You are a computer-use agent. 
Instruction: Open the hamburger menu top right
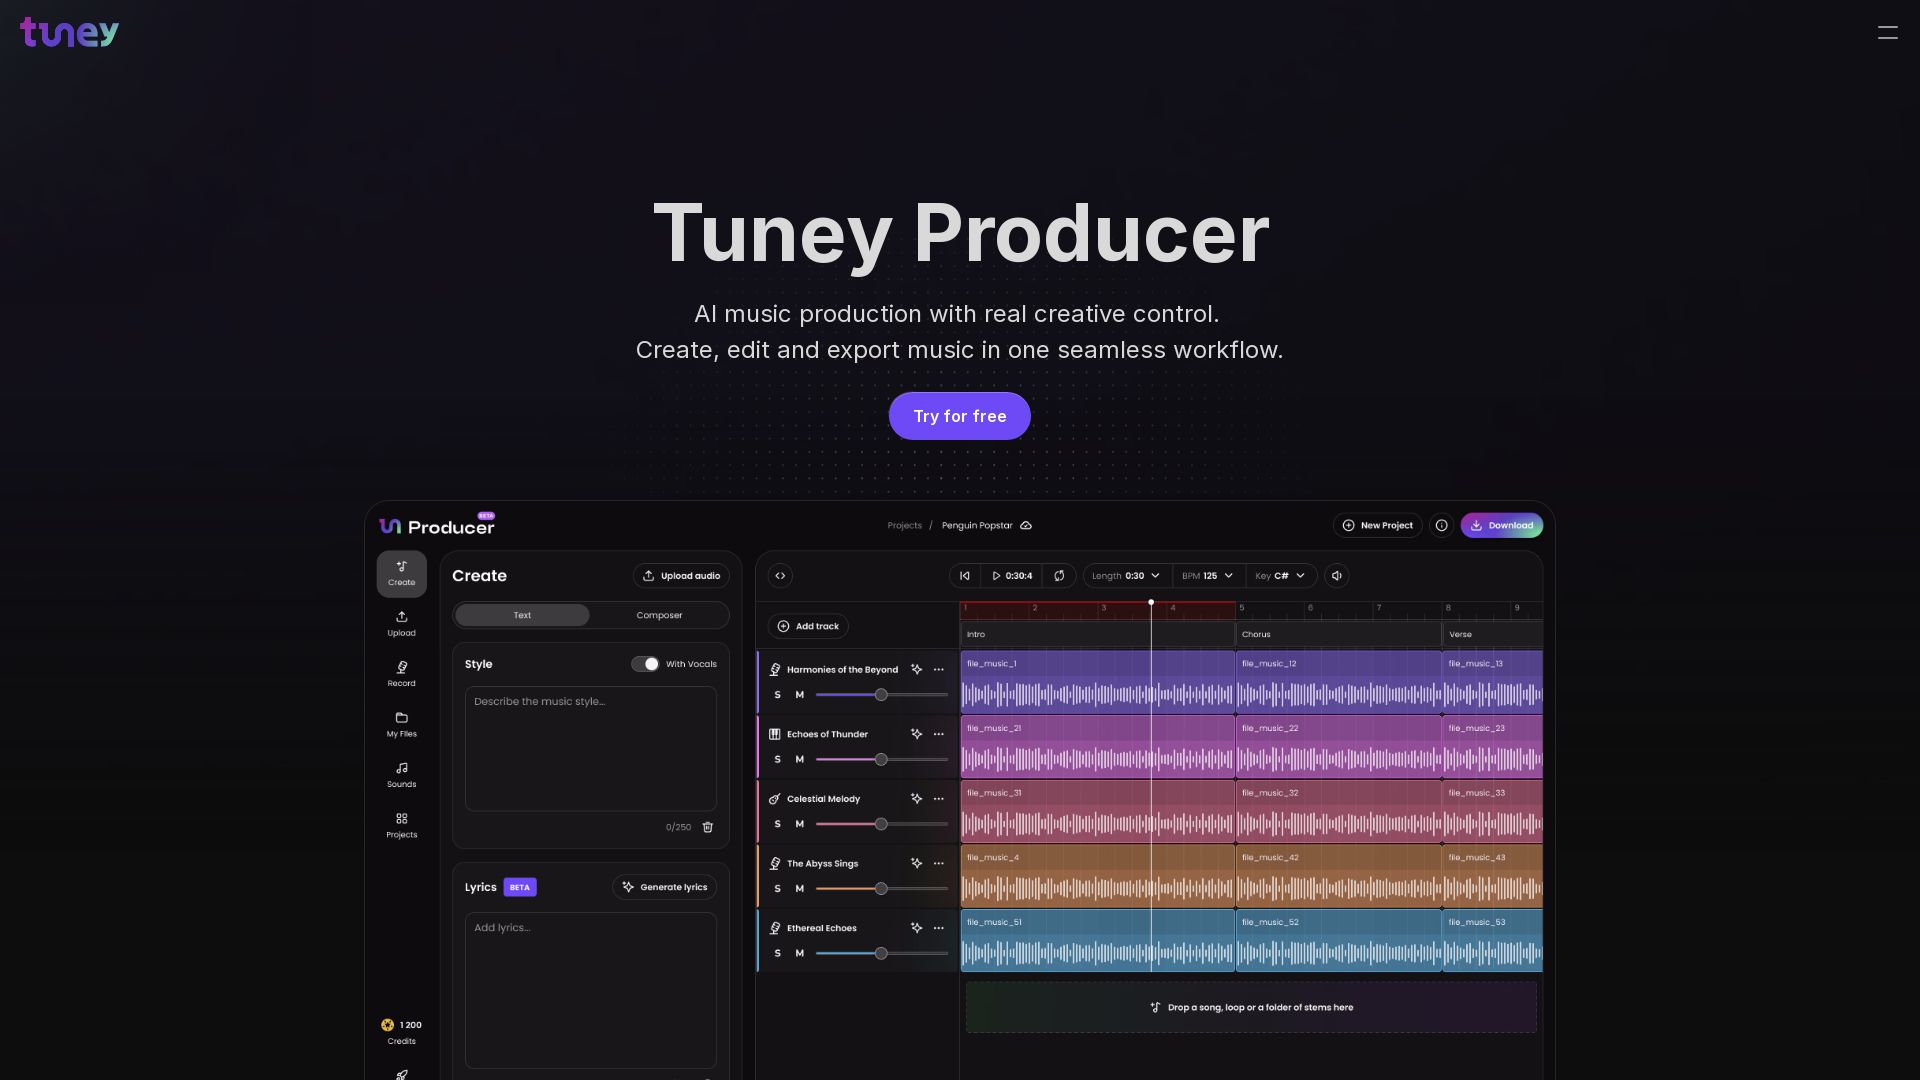(x=1888, y=33)
